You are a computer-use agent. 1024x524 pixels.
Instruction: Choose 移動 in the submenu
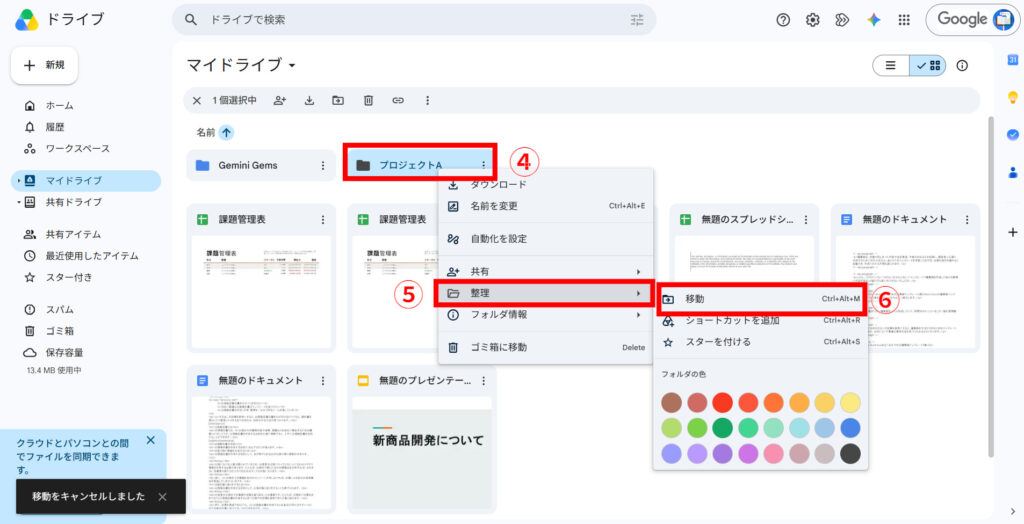point(761,299)
